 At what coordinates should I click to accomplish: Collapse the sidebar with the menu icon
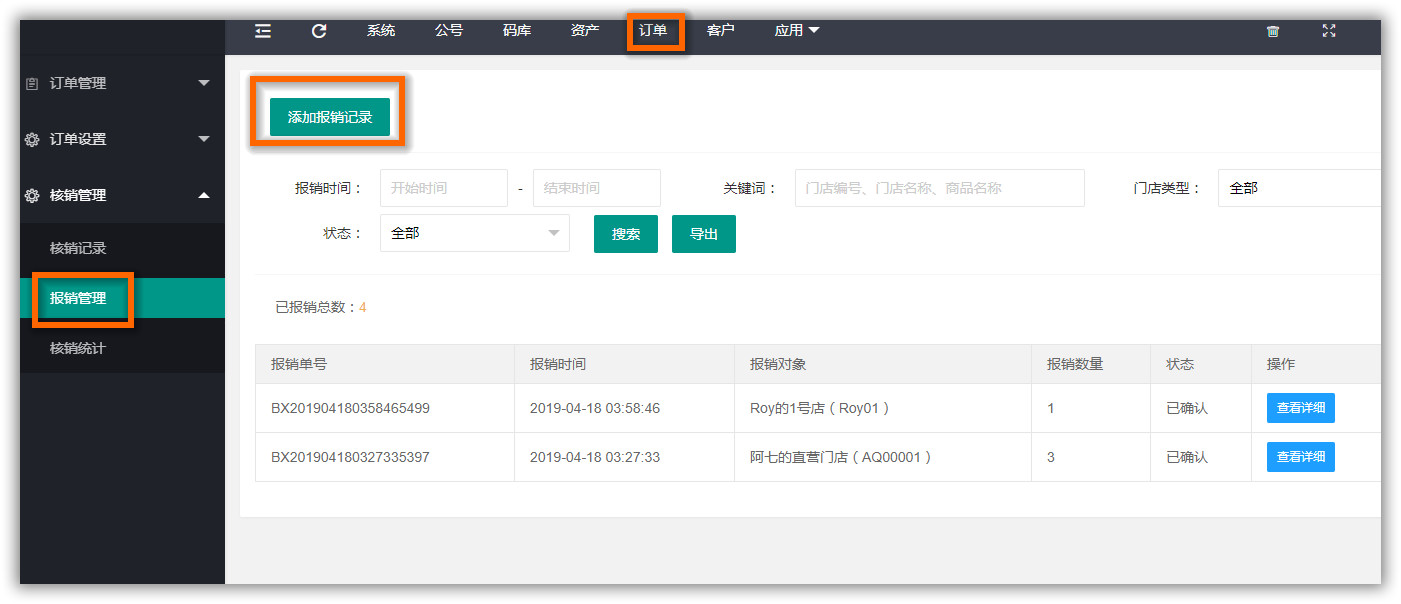pyautogui.click(x=263, y=31)
